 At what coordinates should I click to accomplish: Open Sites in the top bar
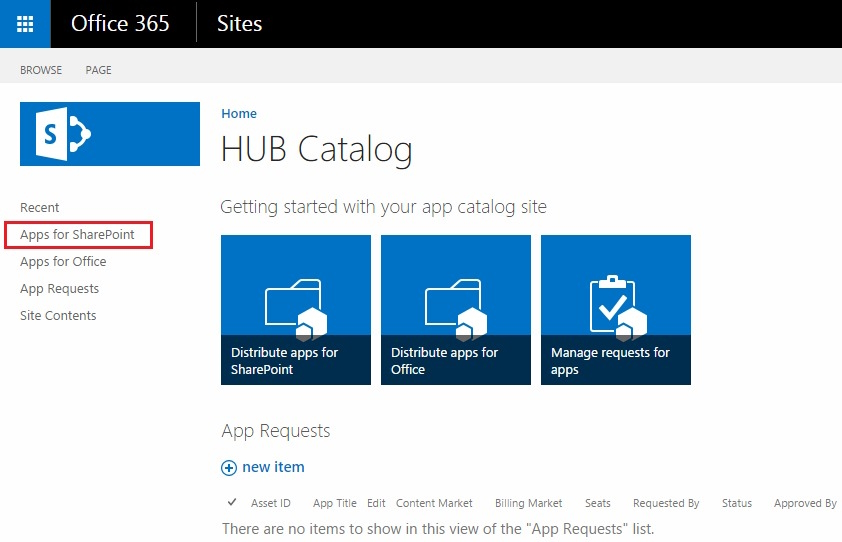[239, 24]
